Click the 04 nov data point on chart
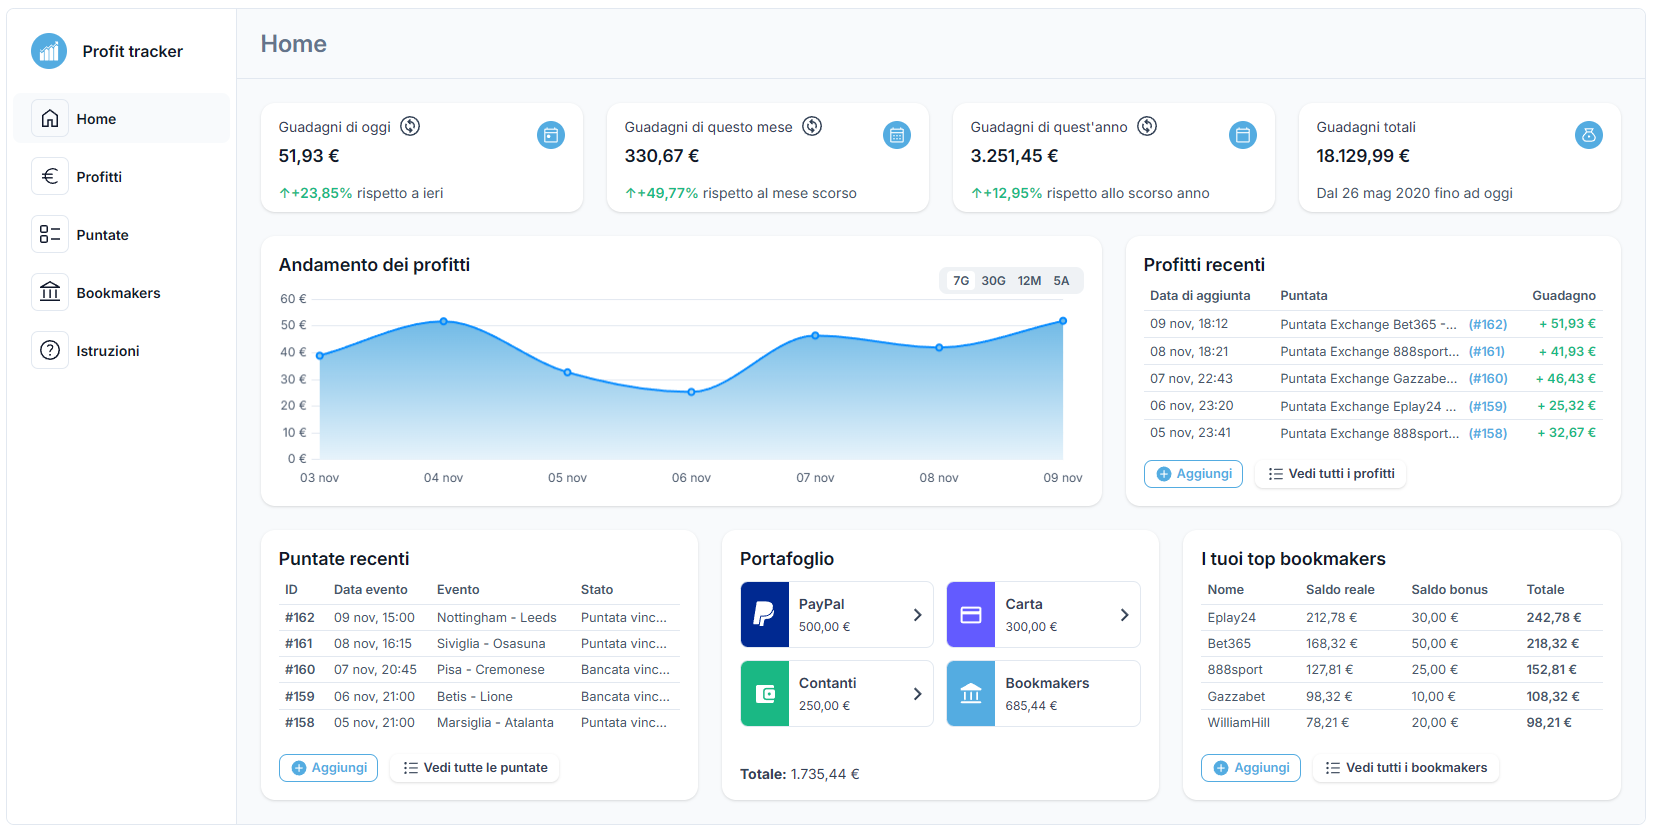This screenshot has height=834, width=1653. pyautogui.click(x=444, y=322)
